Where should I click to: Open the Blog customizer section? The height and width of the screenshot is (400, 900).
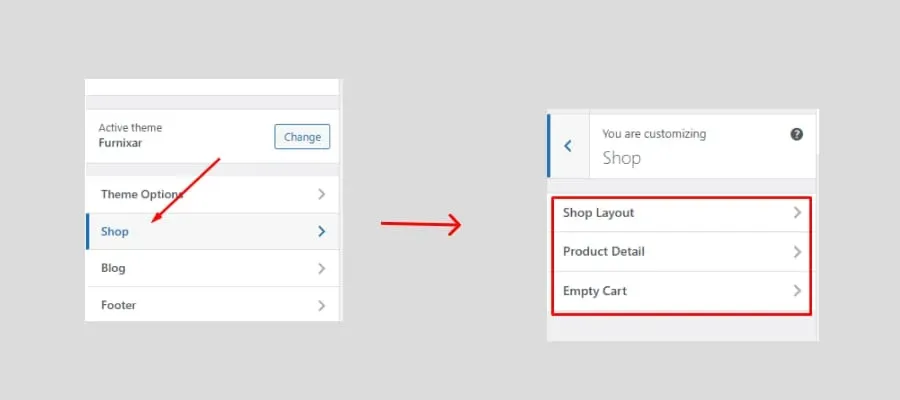click(212, 269)
